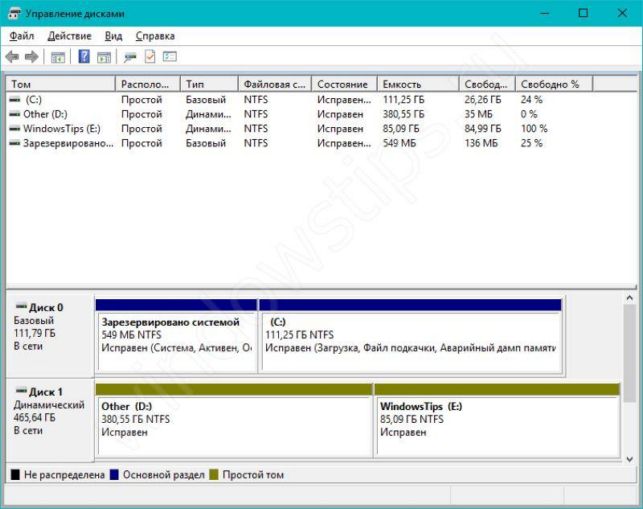Click the 35 МБ free space cell
This screenshot has height=509, width=643.
[479, 114]
